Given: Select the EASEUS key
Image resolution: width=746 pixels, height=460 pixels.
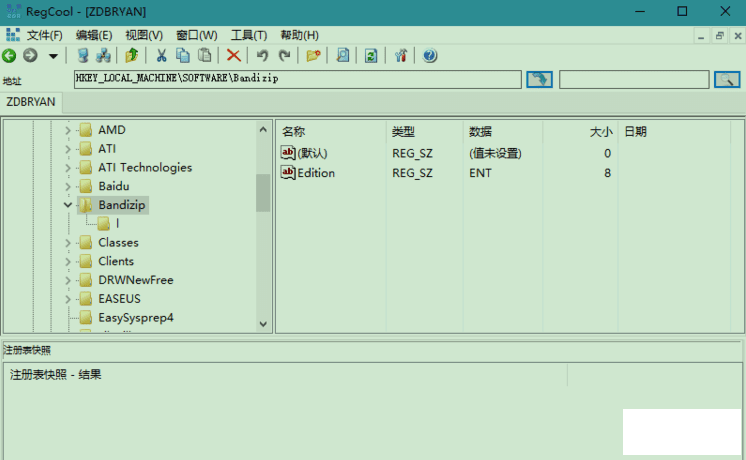Looking at the screenshot, I should (119, 299).
